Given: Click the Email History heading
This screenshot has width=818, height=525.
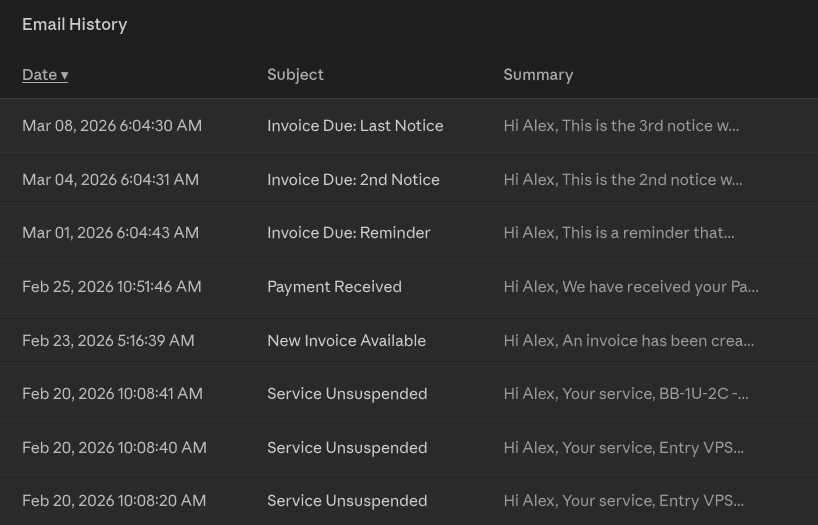Looking at the screenshot, I should click(75, 25).
